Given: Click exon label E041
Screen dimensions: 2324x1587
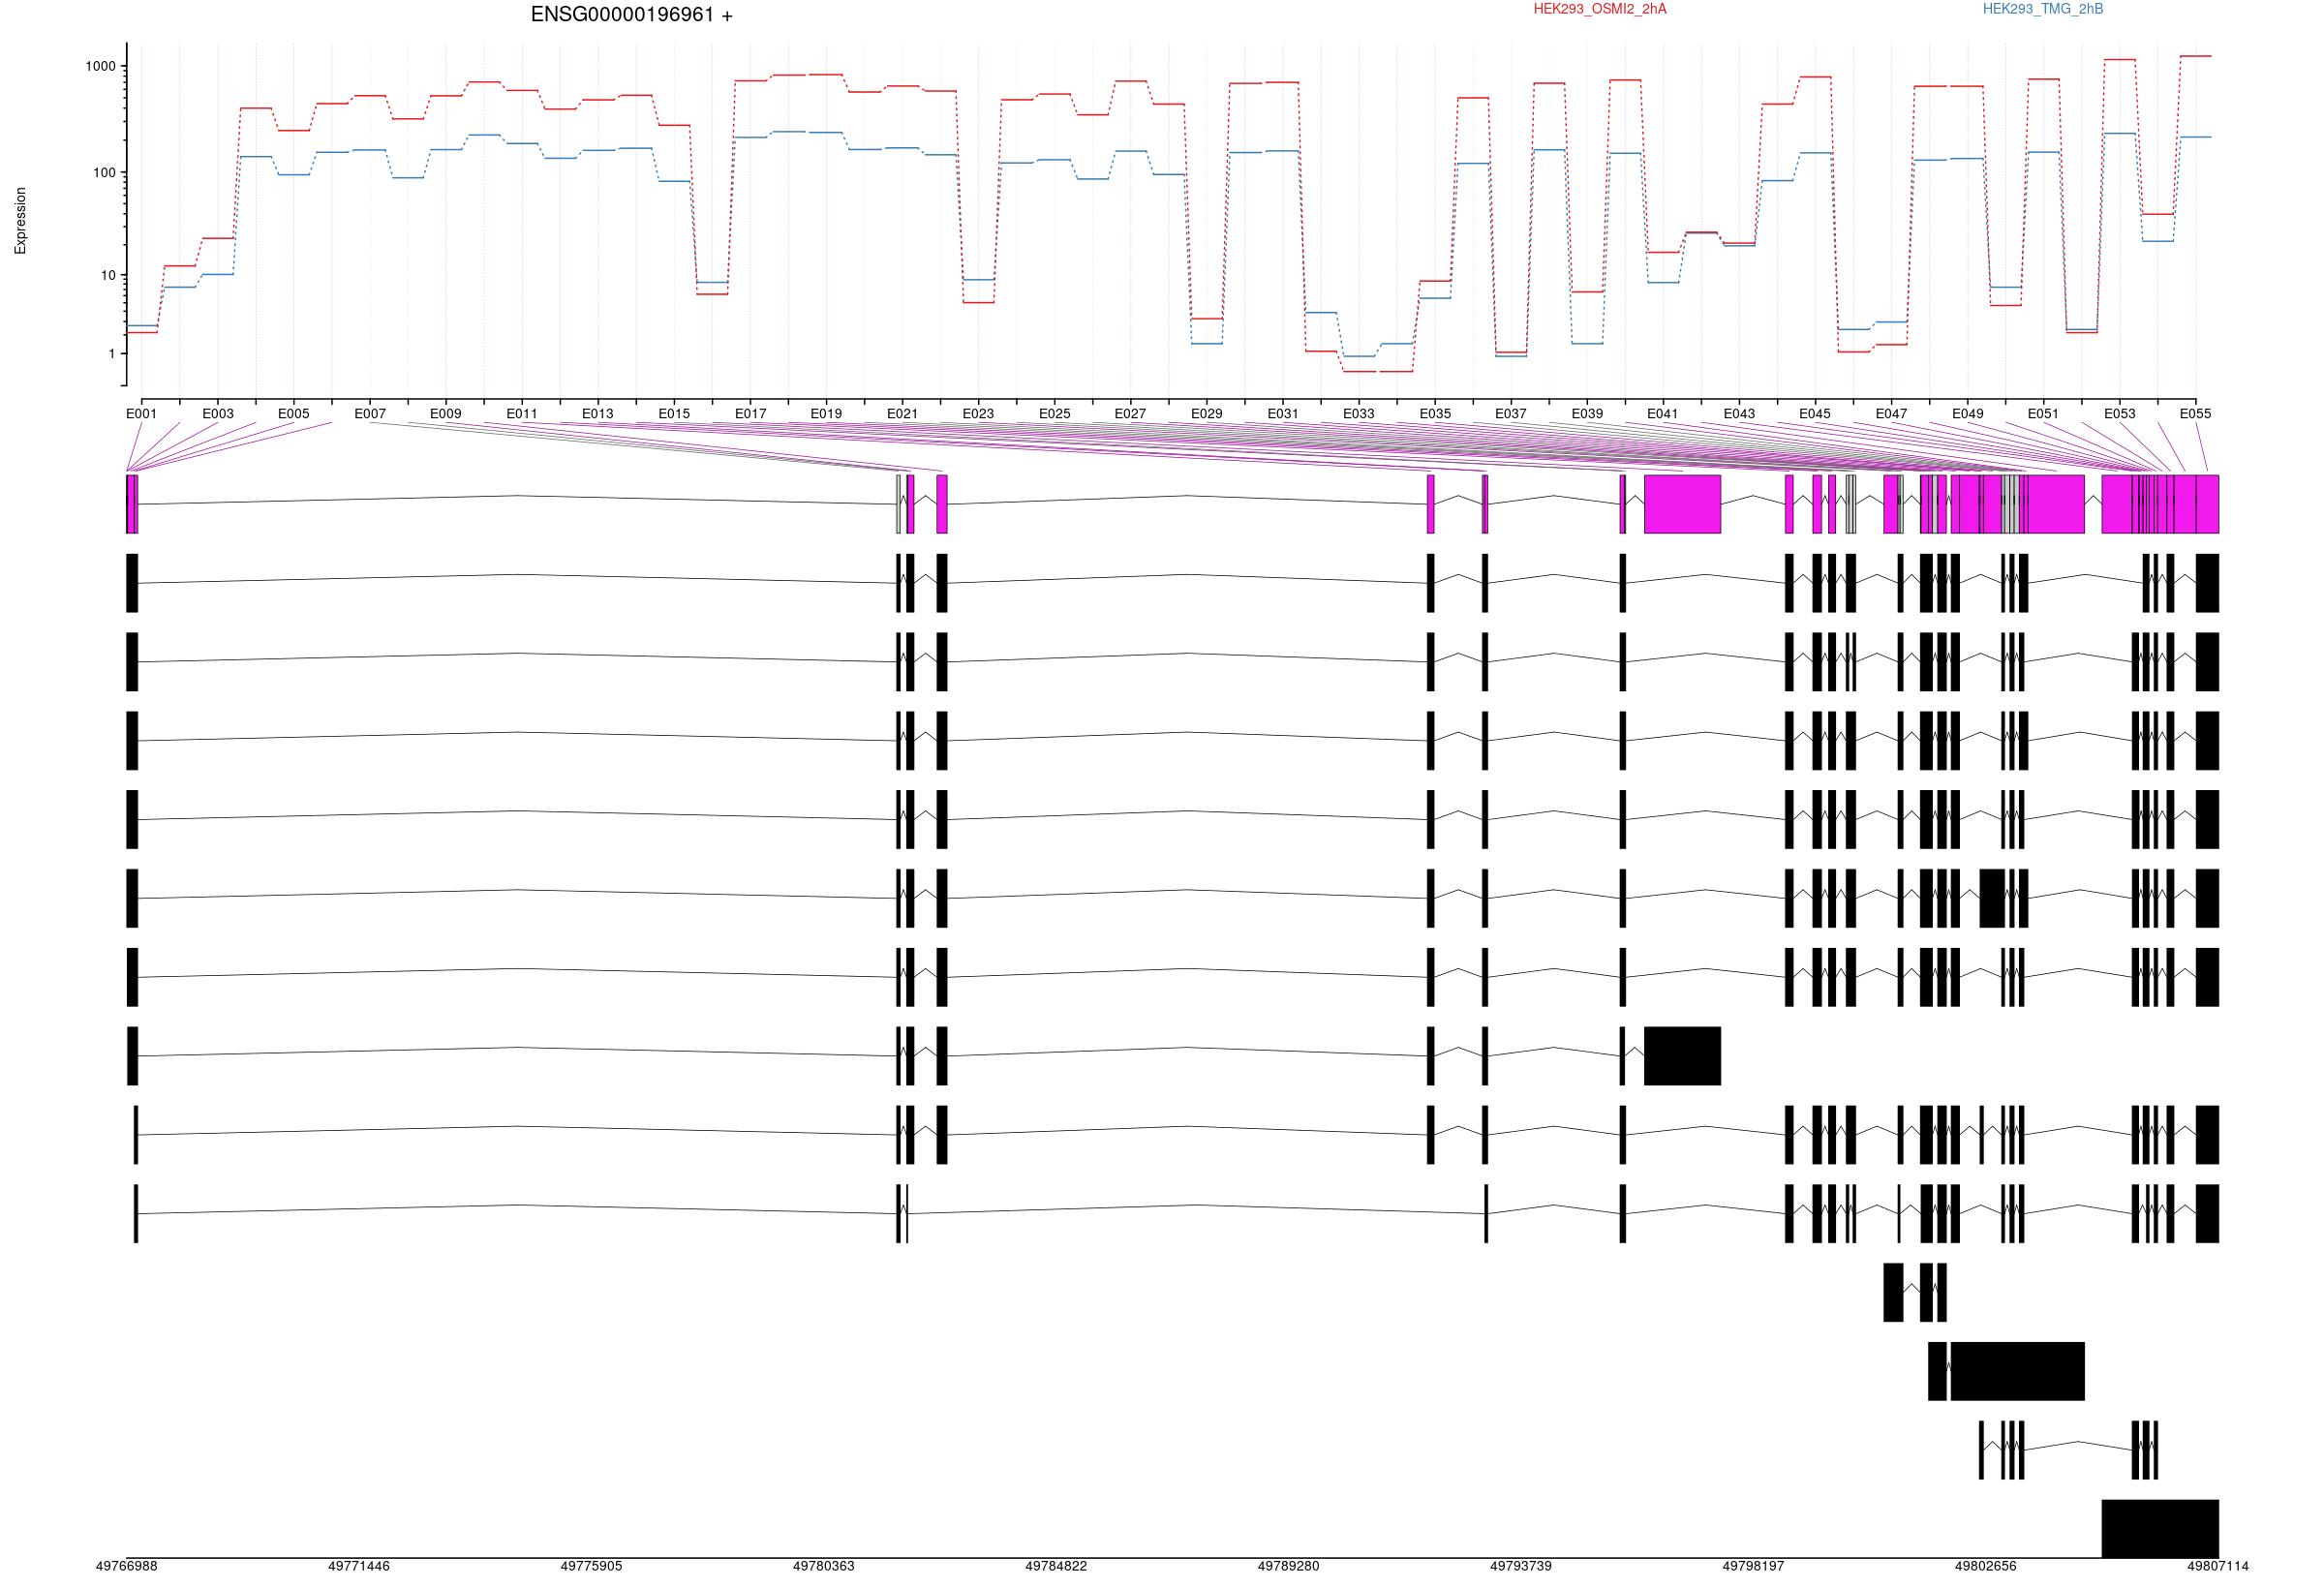Looking at the screenshot, I should click(1663, 413).
